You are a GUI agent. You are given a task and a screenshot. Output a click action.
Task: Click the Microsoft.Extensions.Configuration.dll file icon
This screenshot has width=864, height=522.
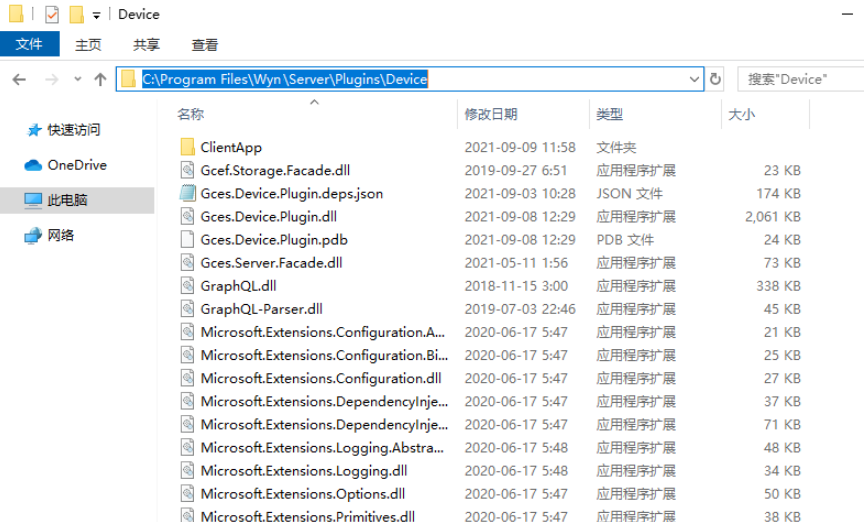pos(187,378)
